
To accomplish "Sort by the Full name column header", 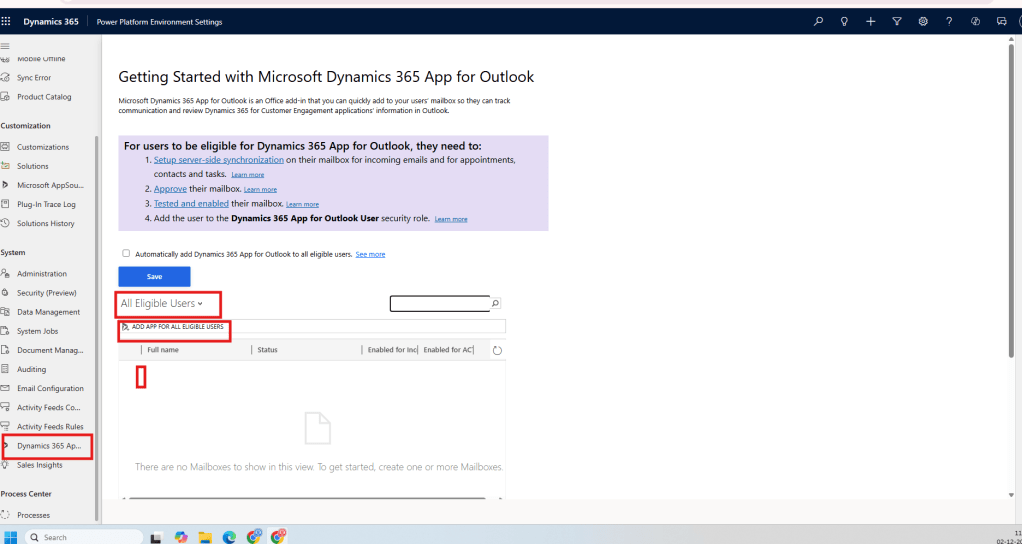I will [x=163, y=350].
